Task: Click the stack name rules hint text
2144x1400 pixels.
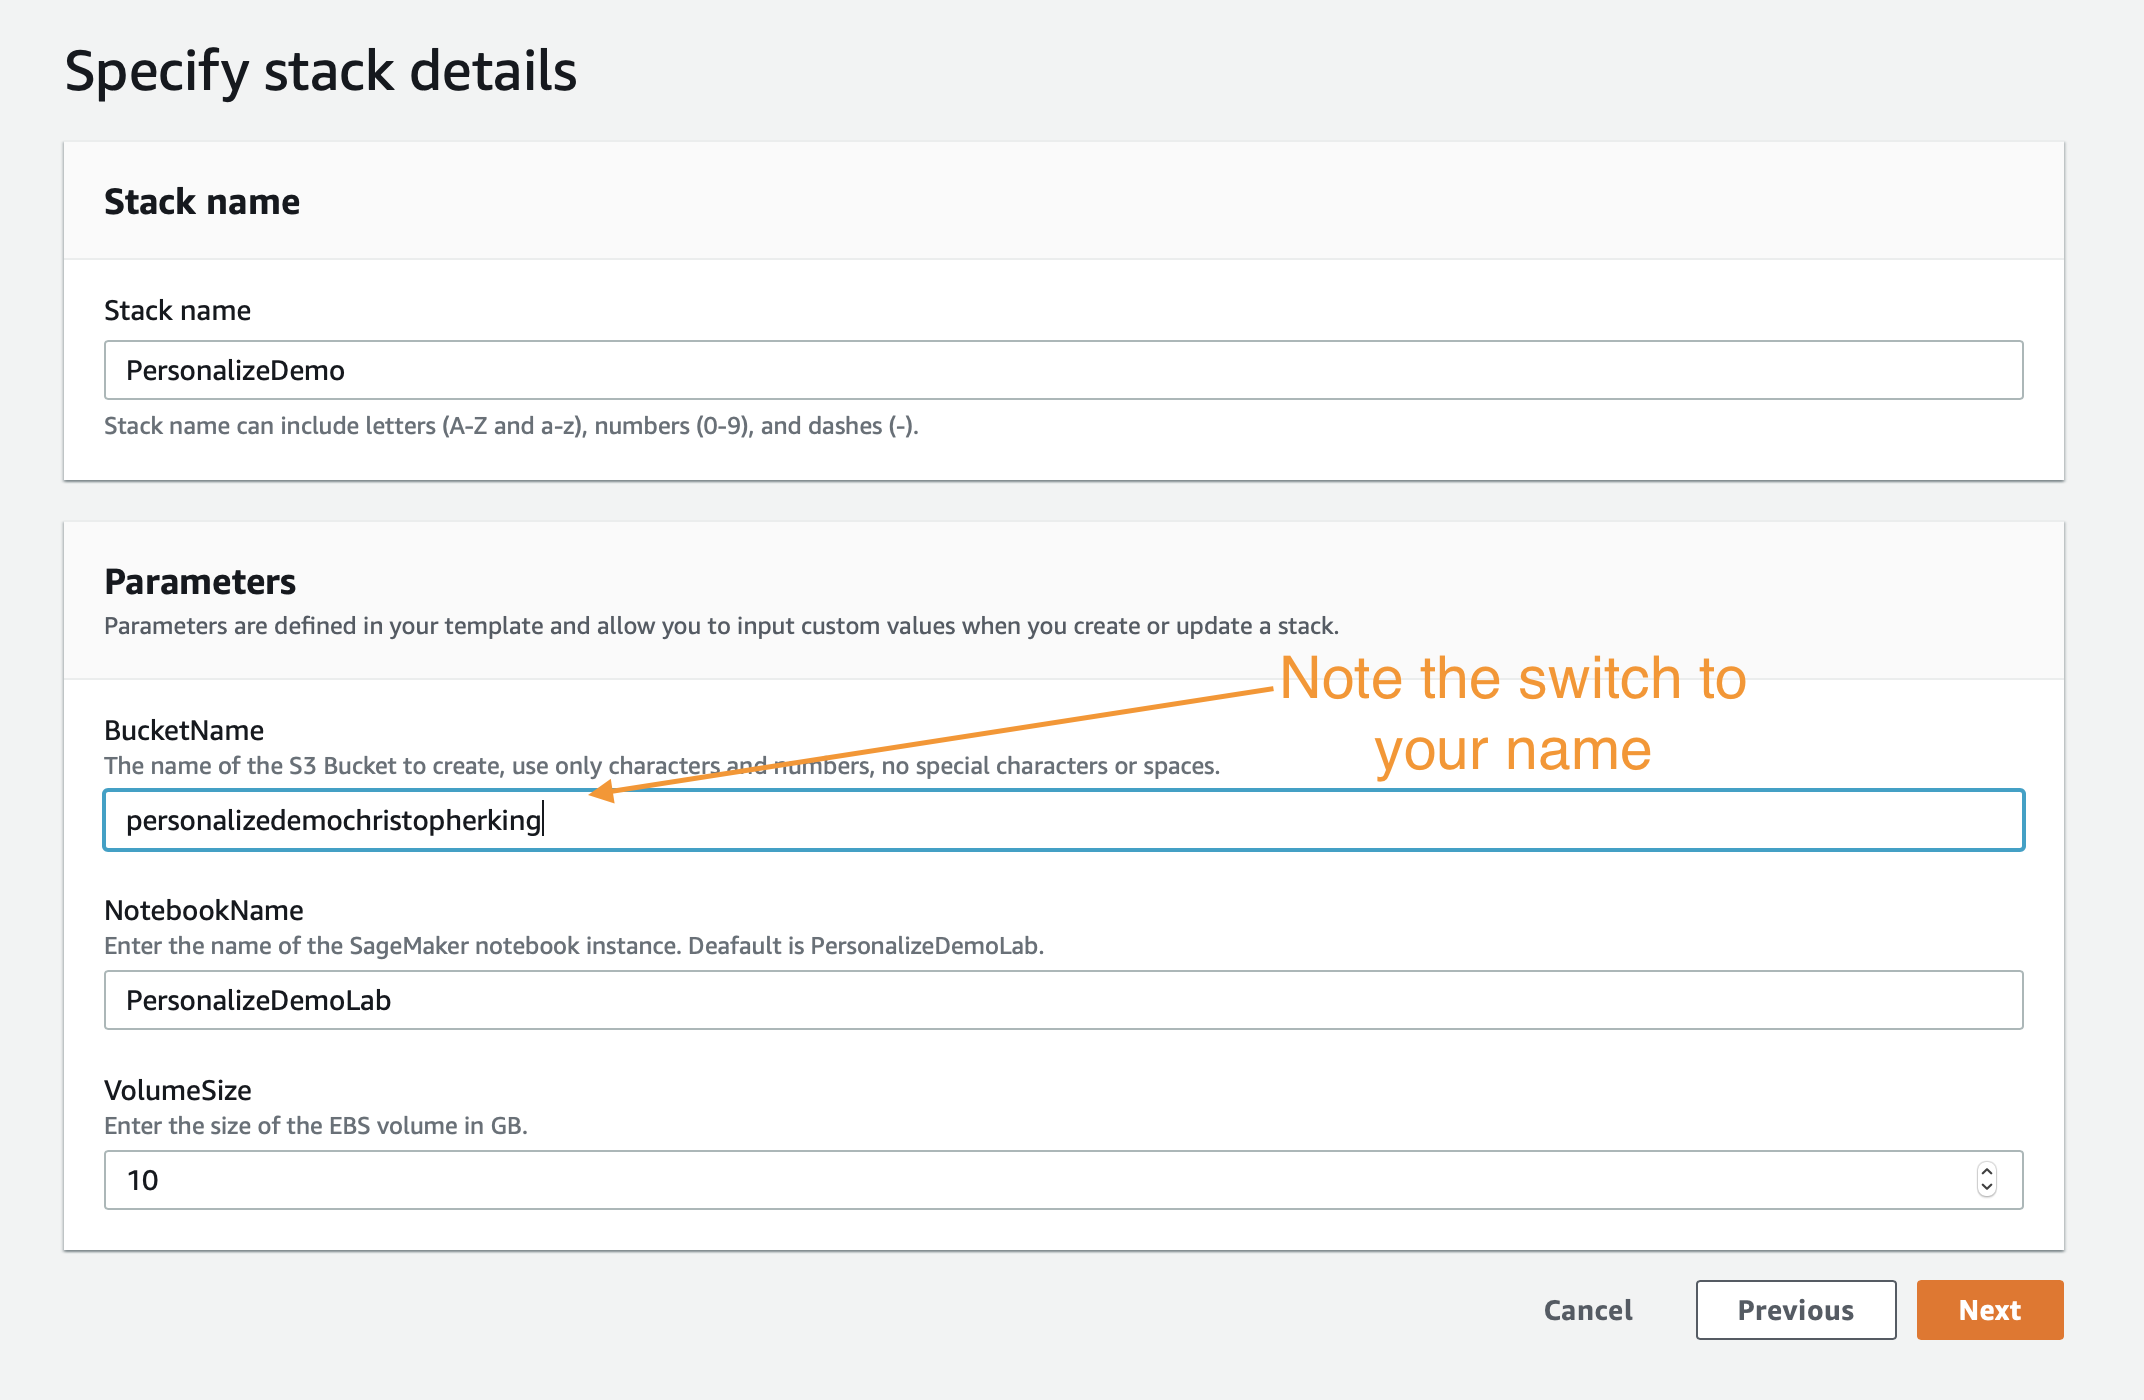Action: 511,426
